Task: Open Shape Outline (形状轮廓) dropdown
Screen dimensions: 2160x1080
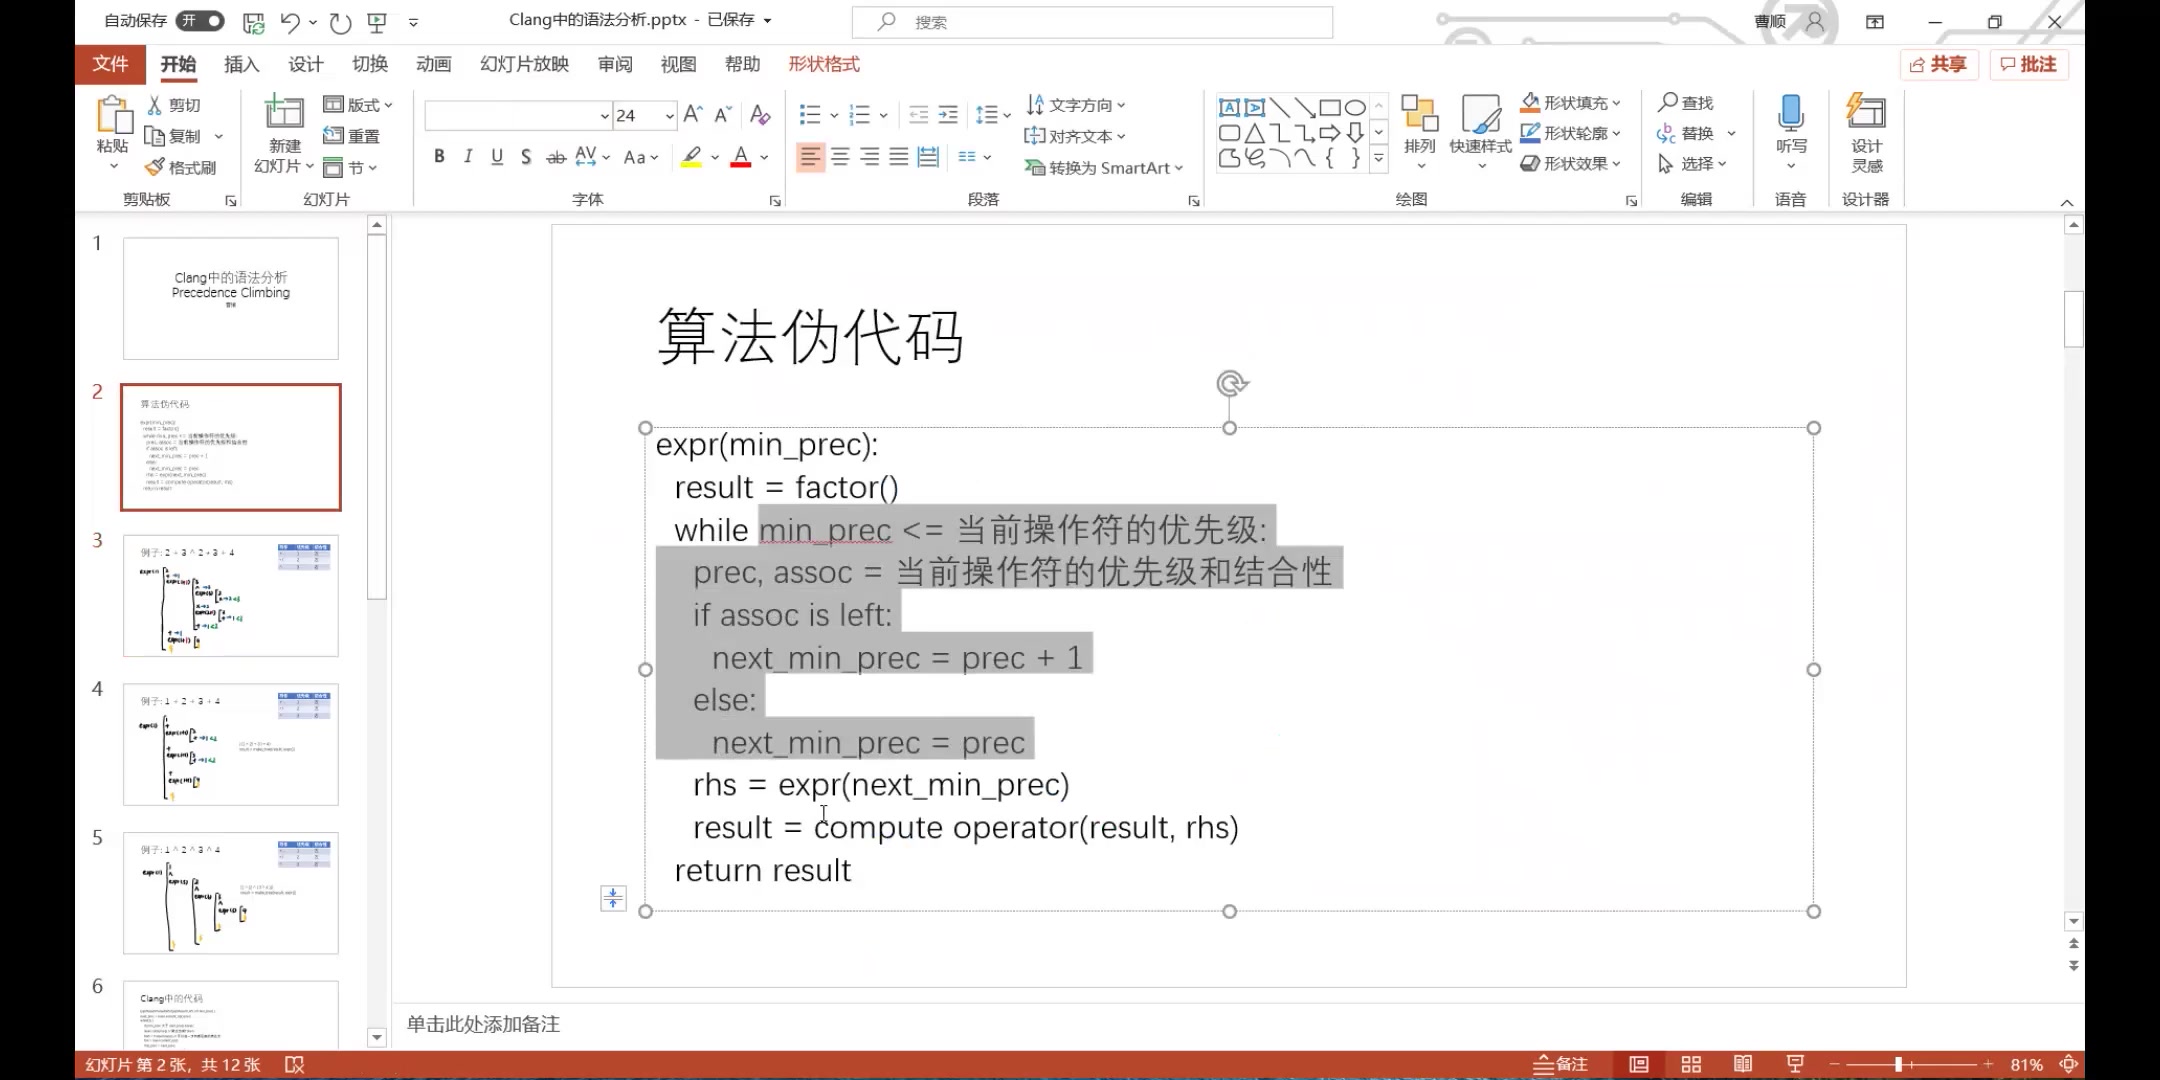Action: 1571,133
